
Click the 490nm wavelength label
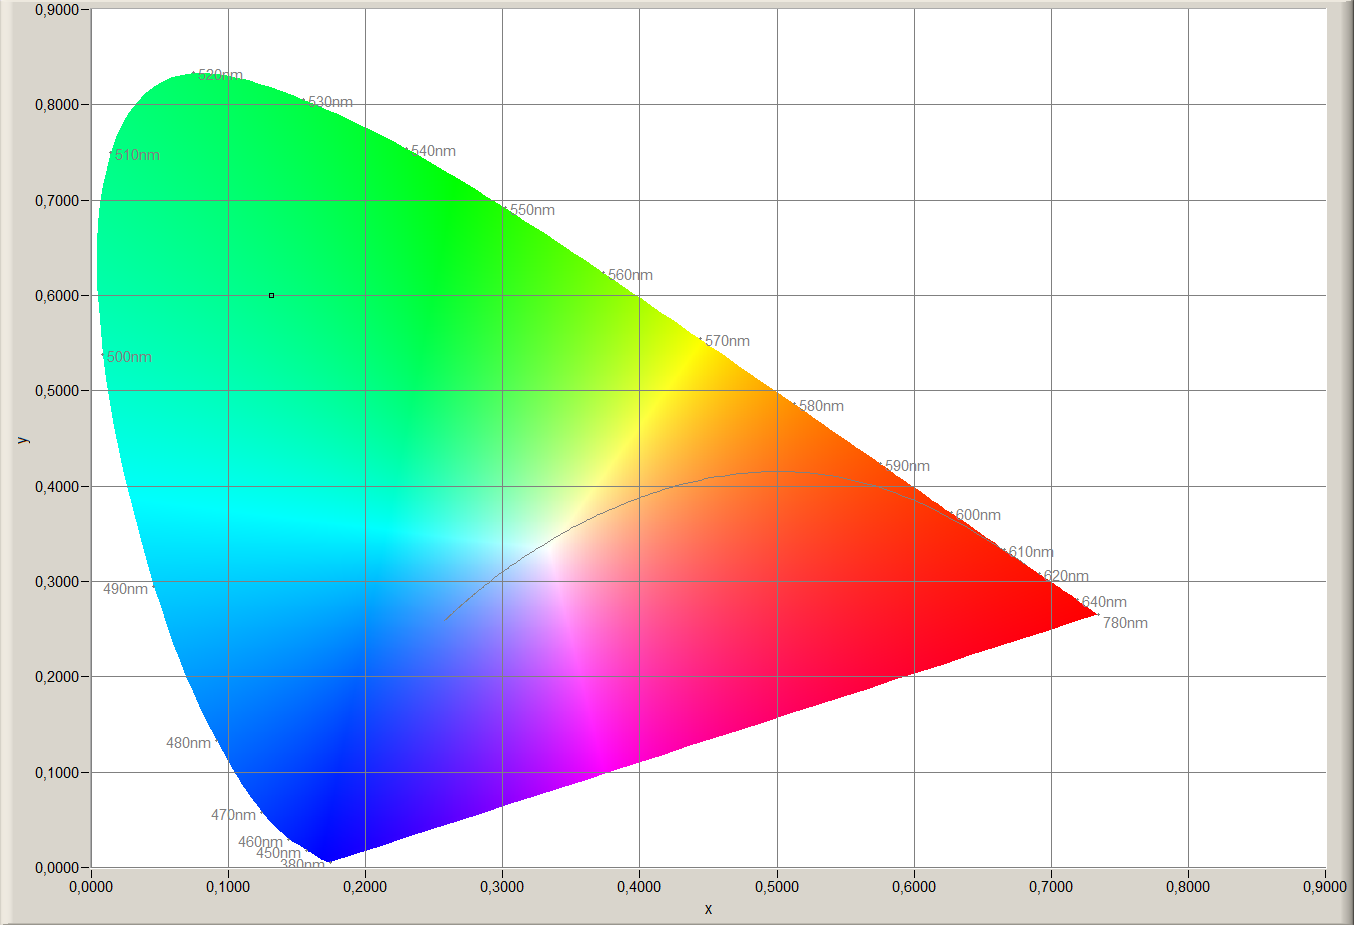pos(126,589)
